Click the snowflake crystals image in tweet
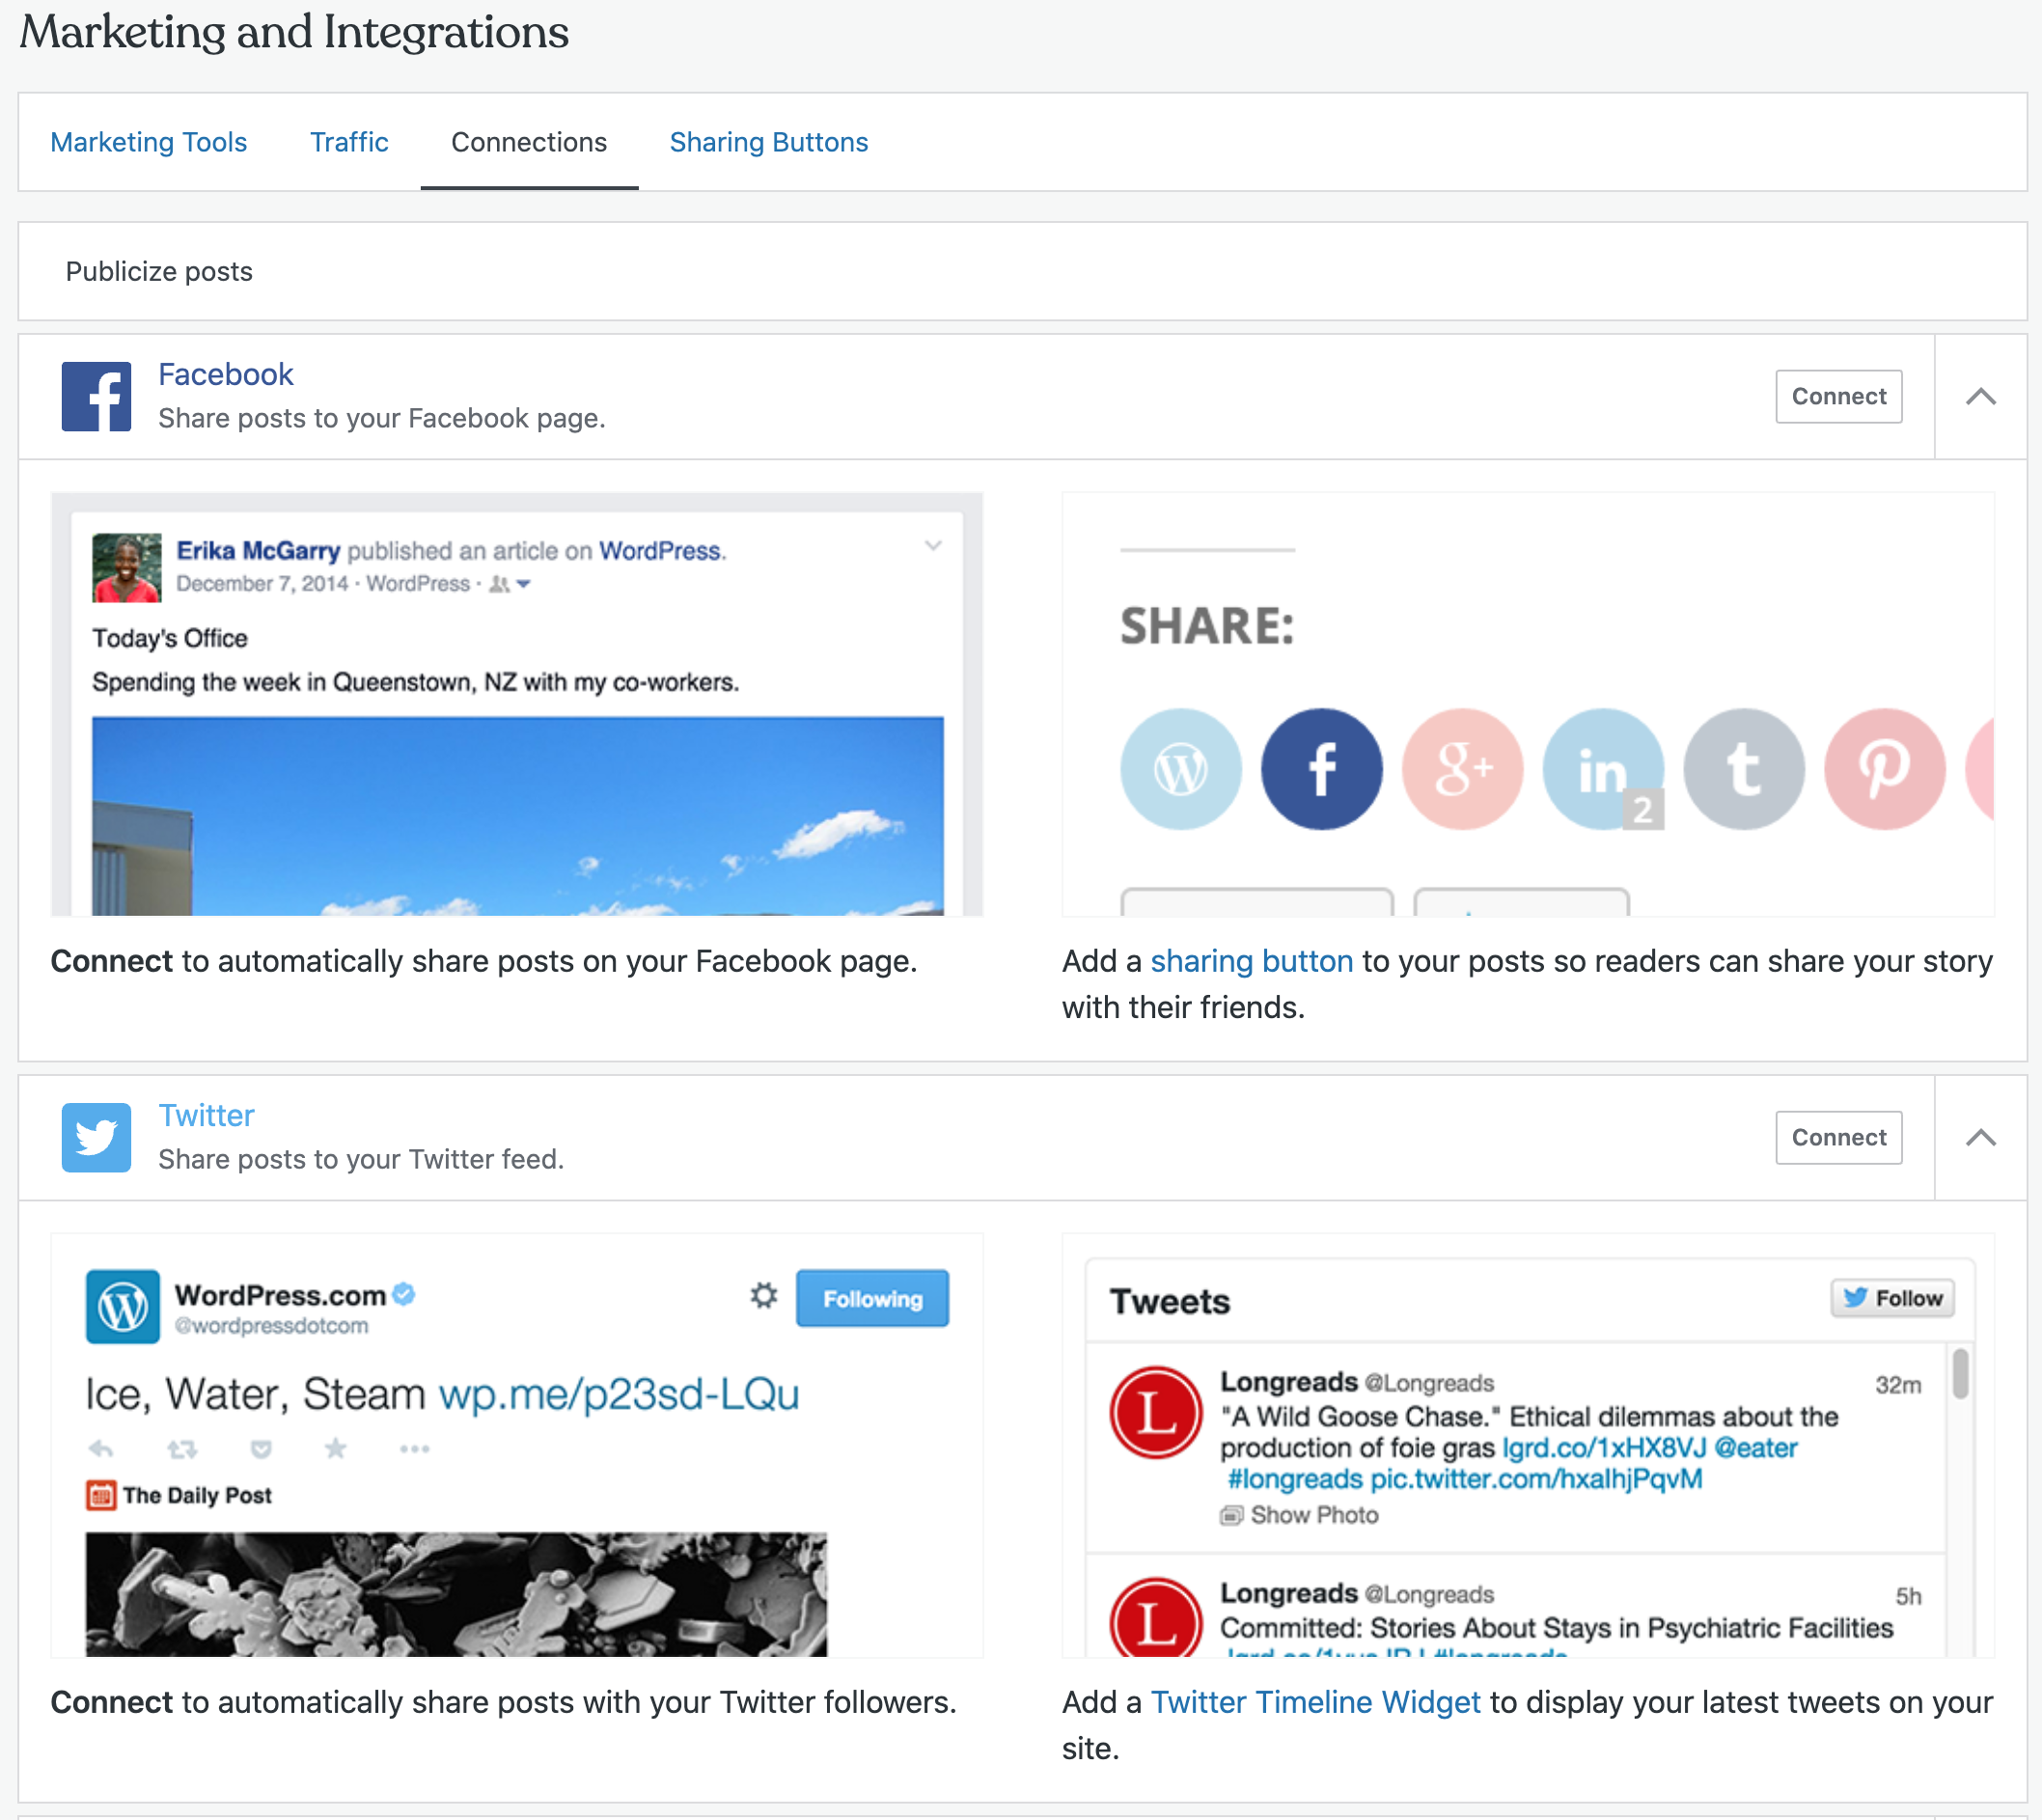 coord(457,1595)
